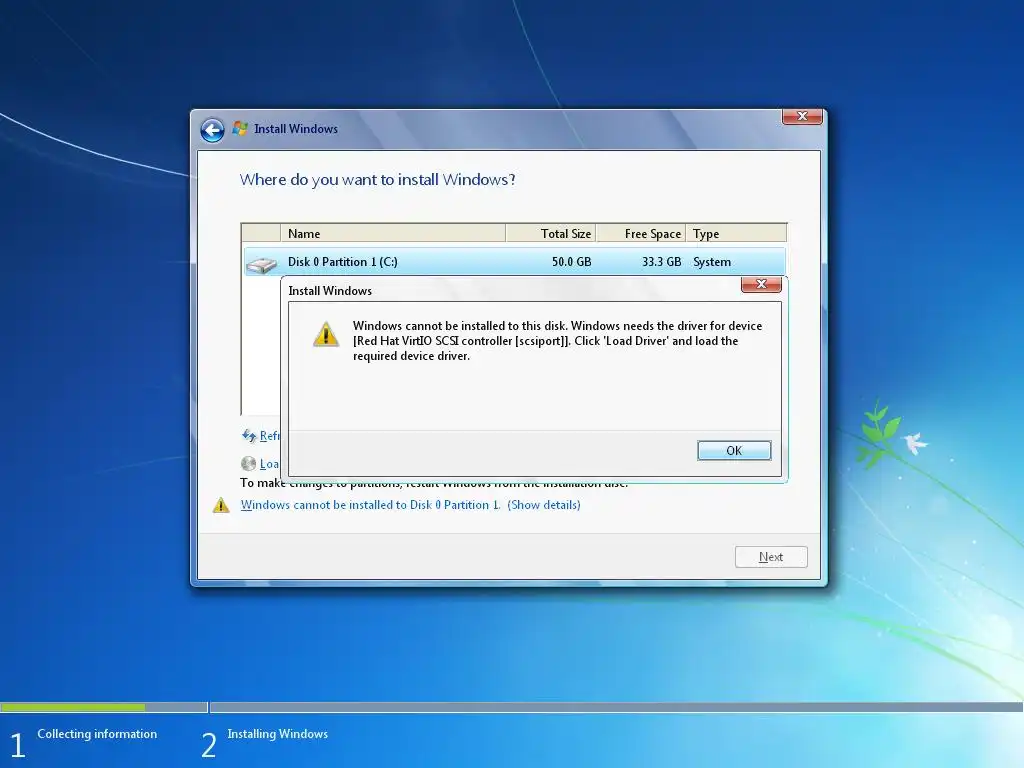Click the Next button

coord(771,557)
